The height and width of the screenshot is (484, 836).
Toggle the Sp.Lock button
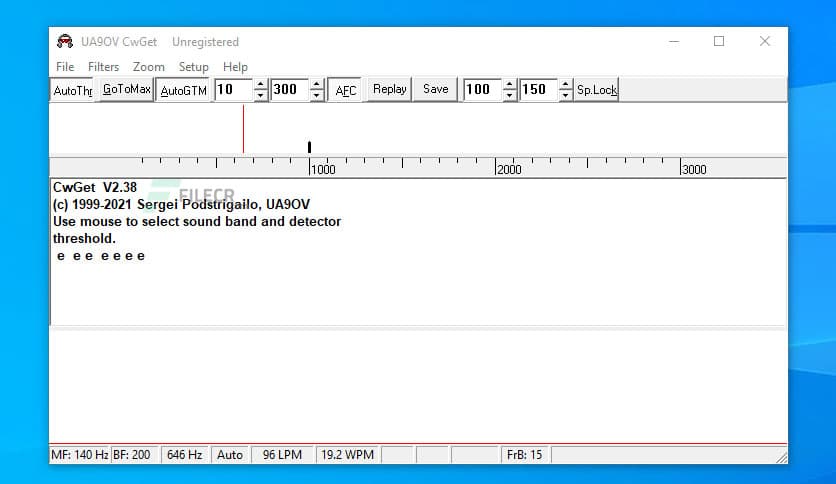tap(597, 90)
